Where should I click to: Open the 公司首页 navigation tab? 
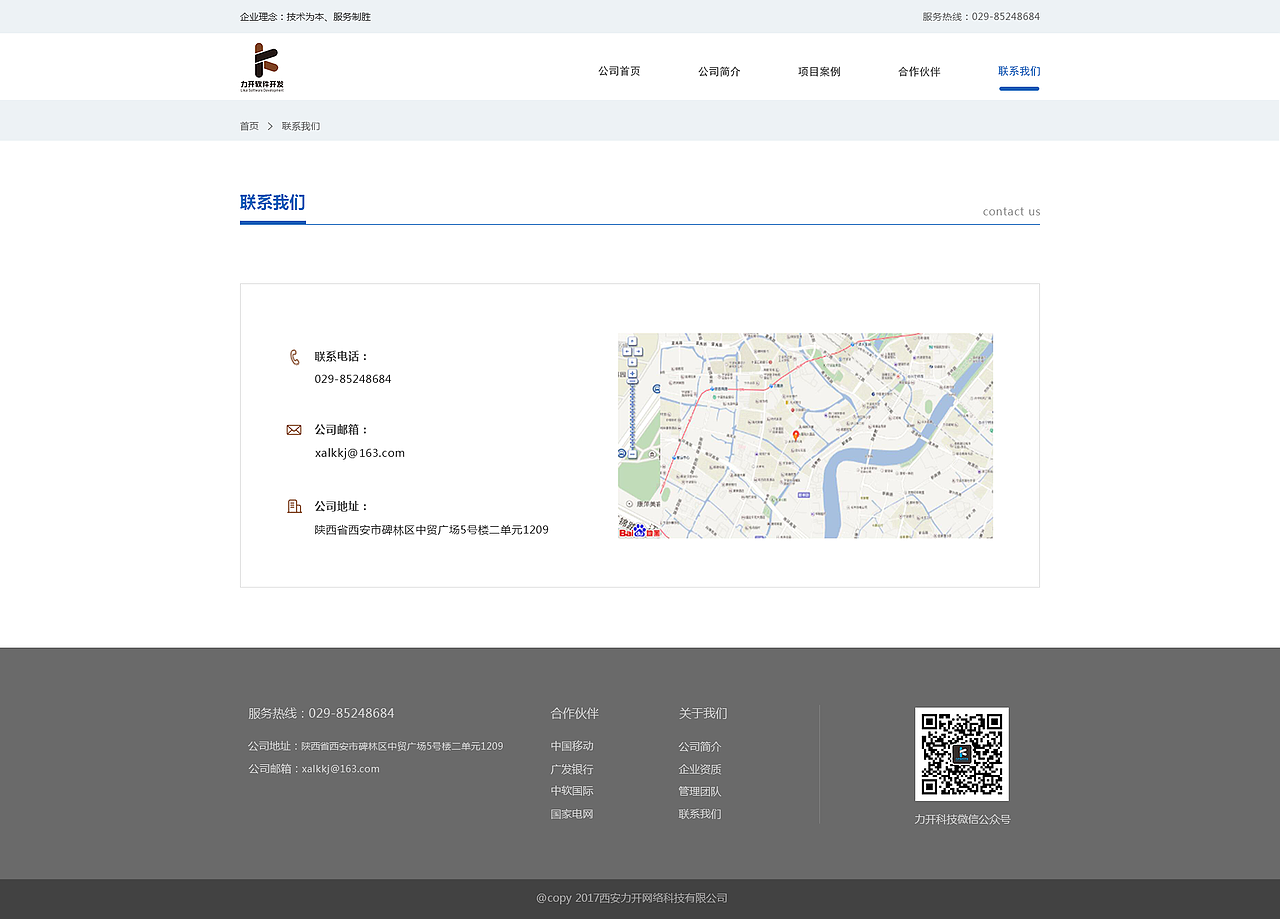(618, 71)
